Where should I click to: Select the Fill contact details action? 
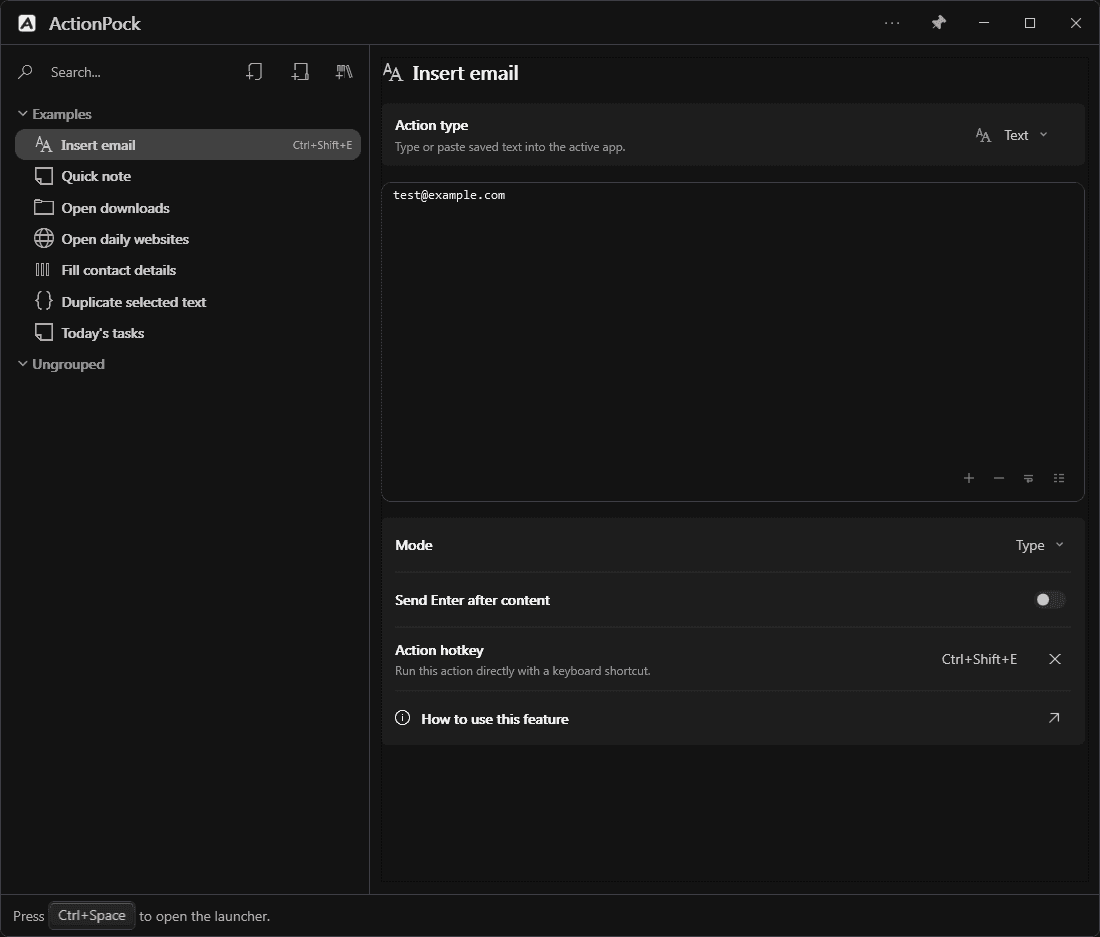tap(188, 270)
